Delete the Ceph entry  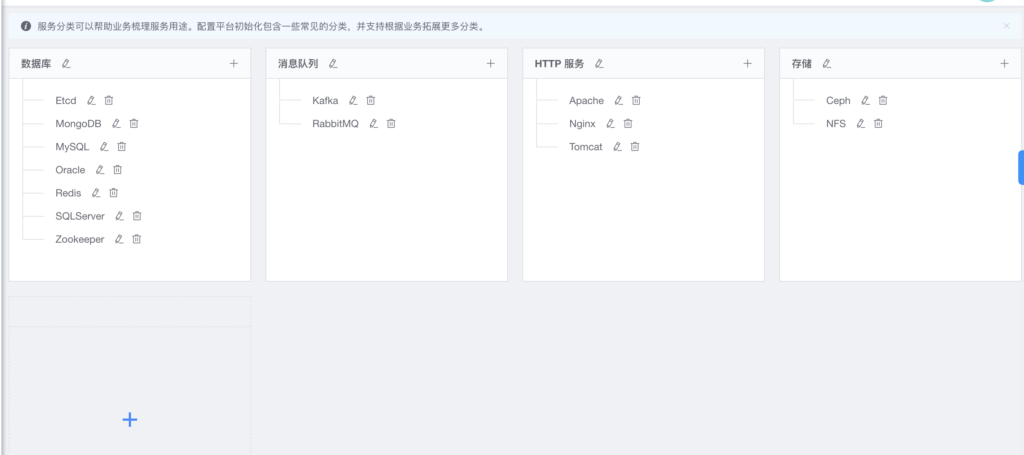[883, 101]
